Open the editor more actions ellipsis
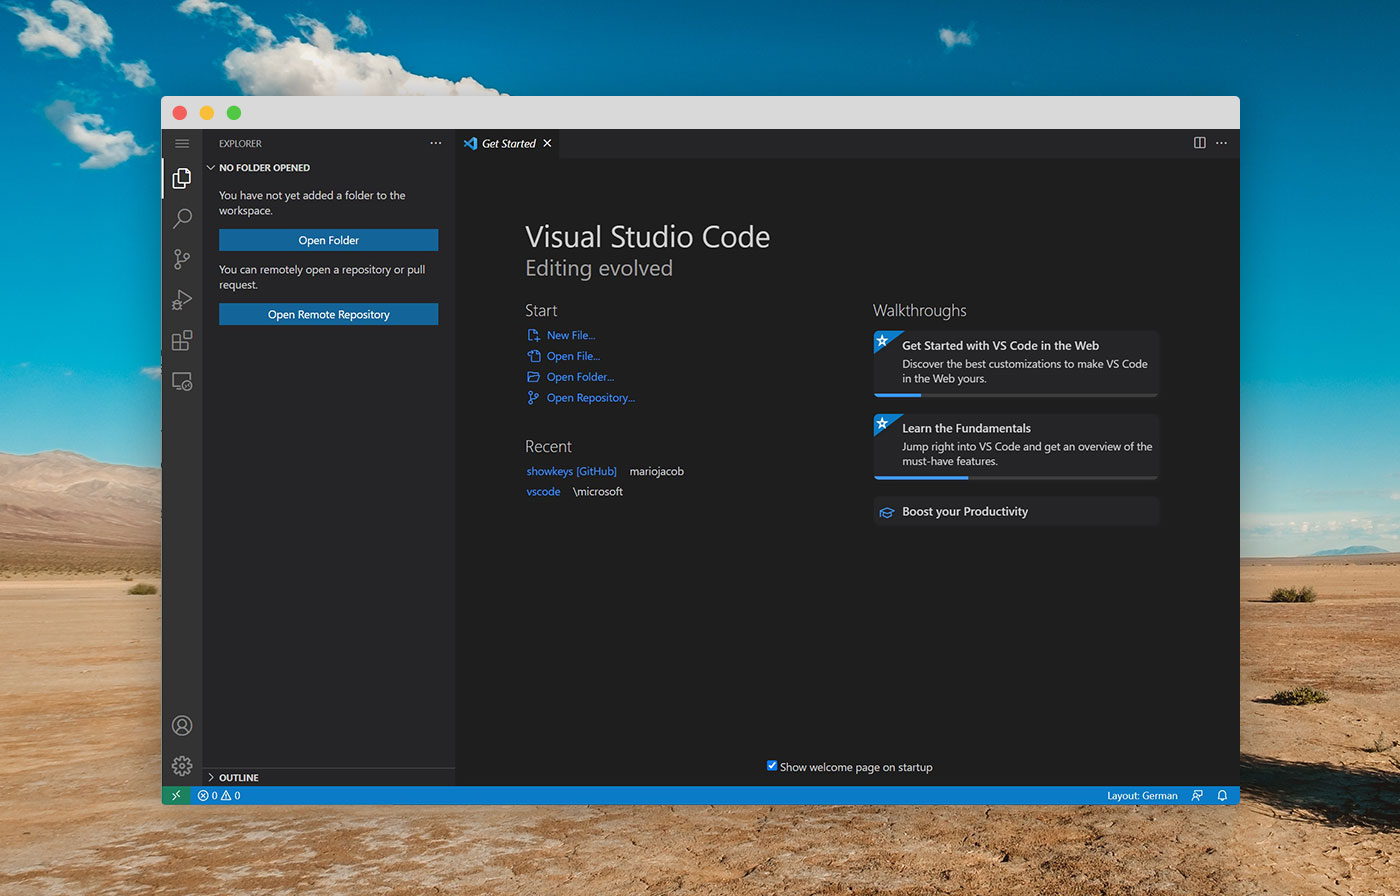Image resolution: width=1400 pixels, height=896 pixels. click(x=1222, y=143)
